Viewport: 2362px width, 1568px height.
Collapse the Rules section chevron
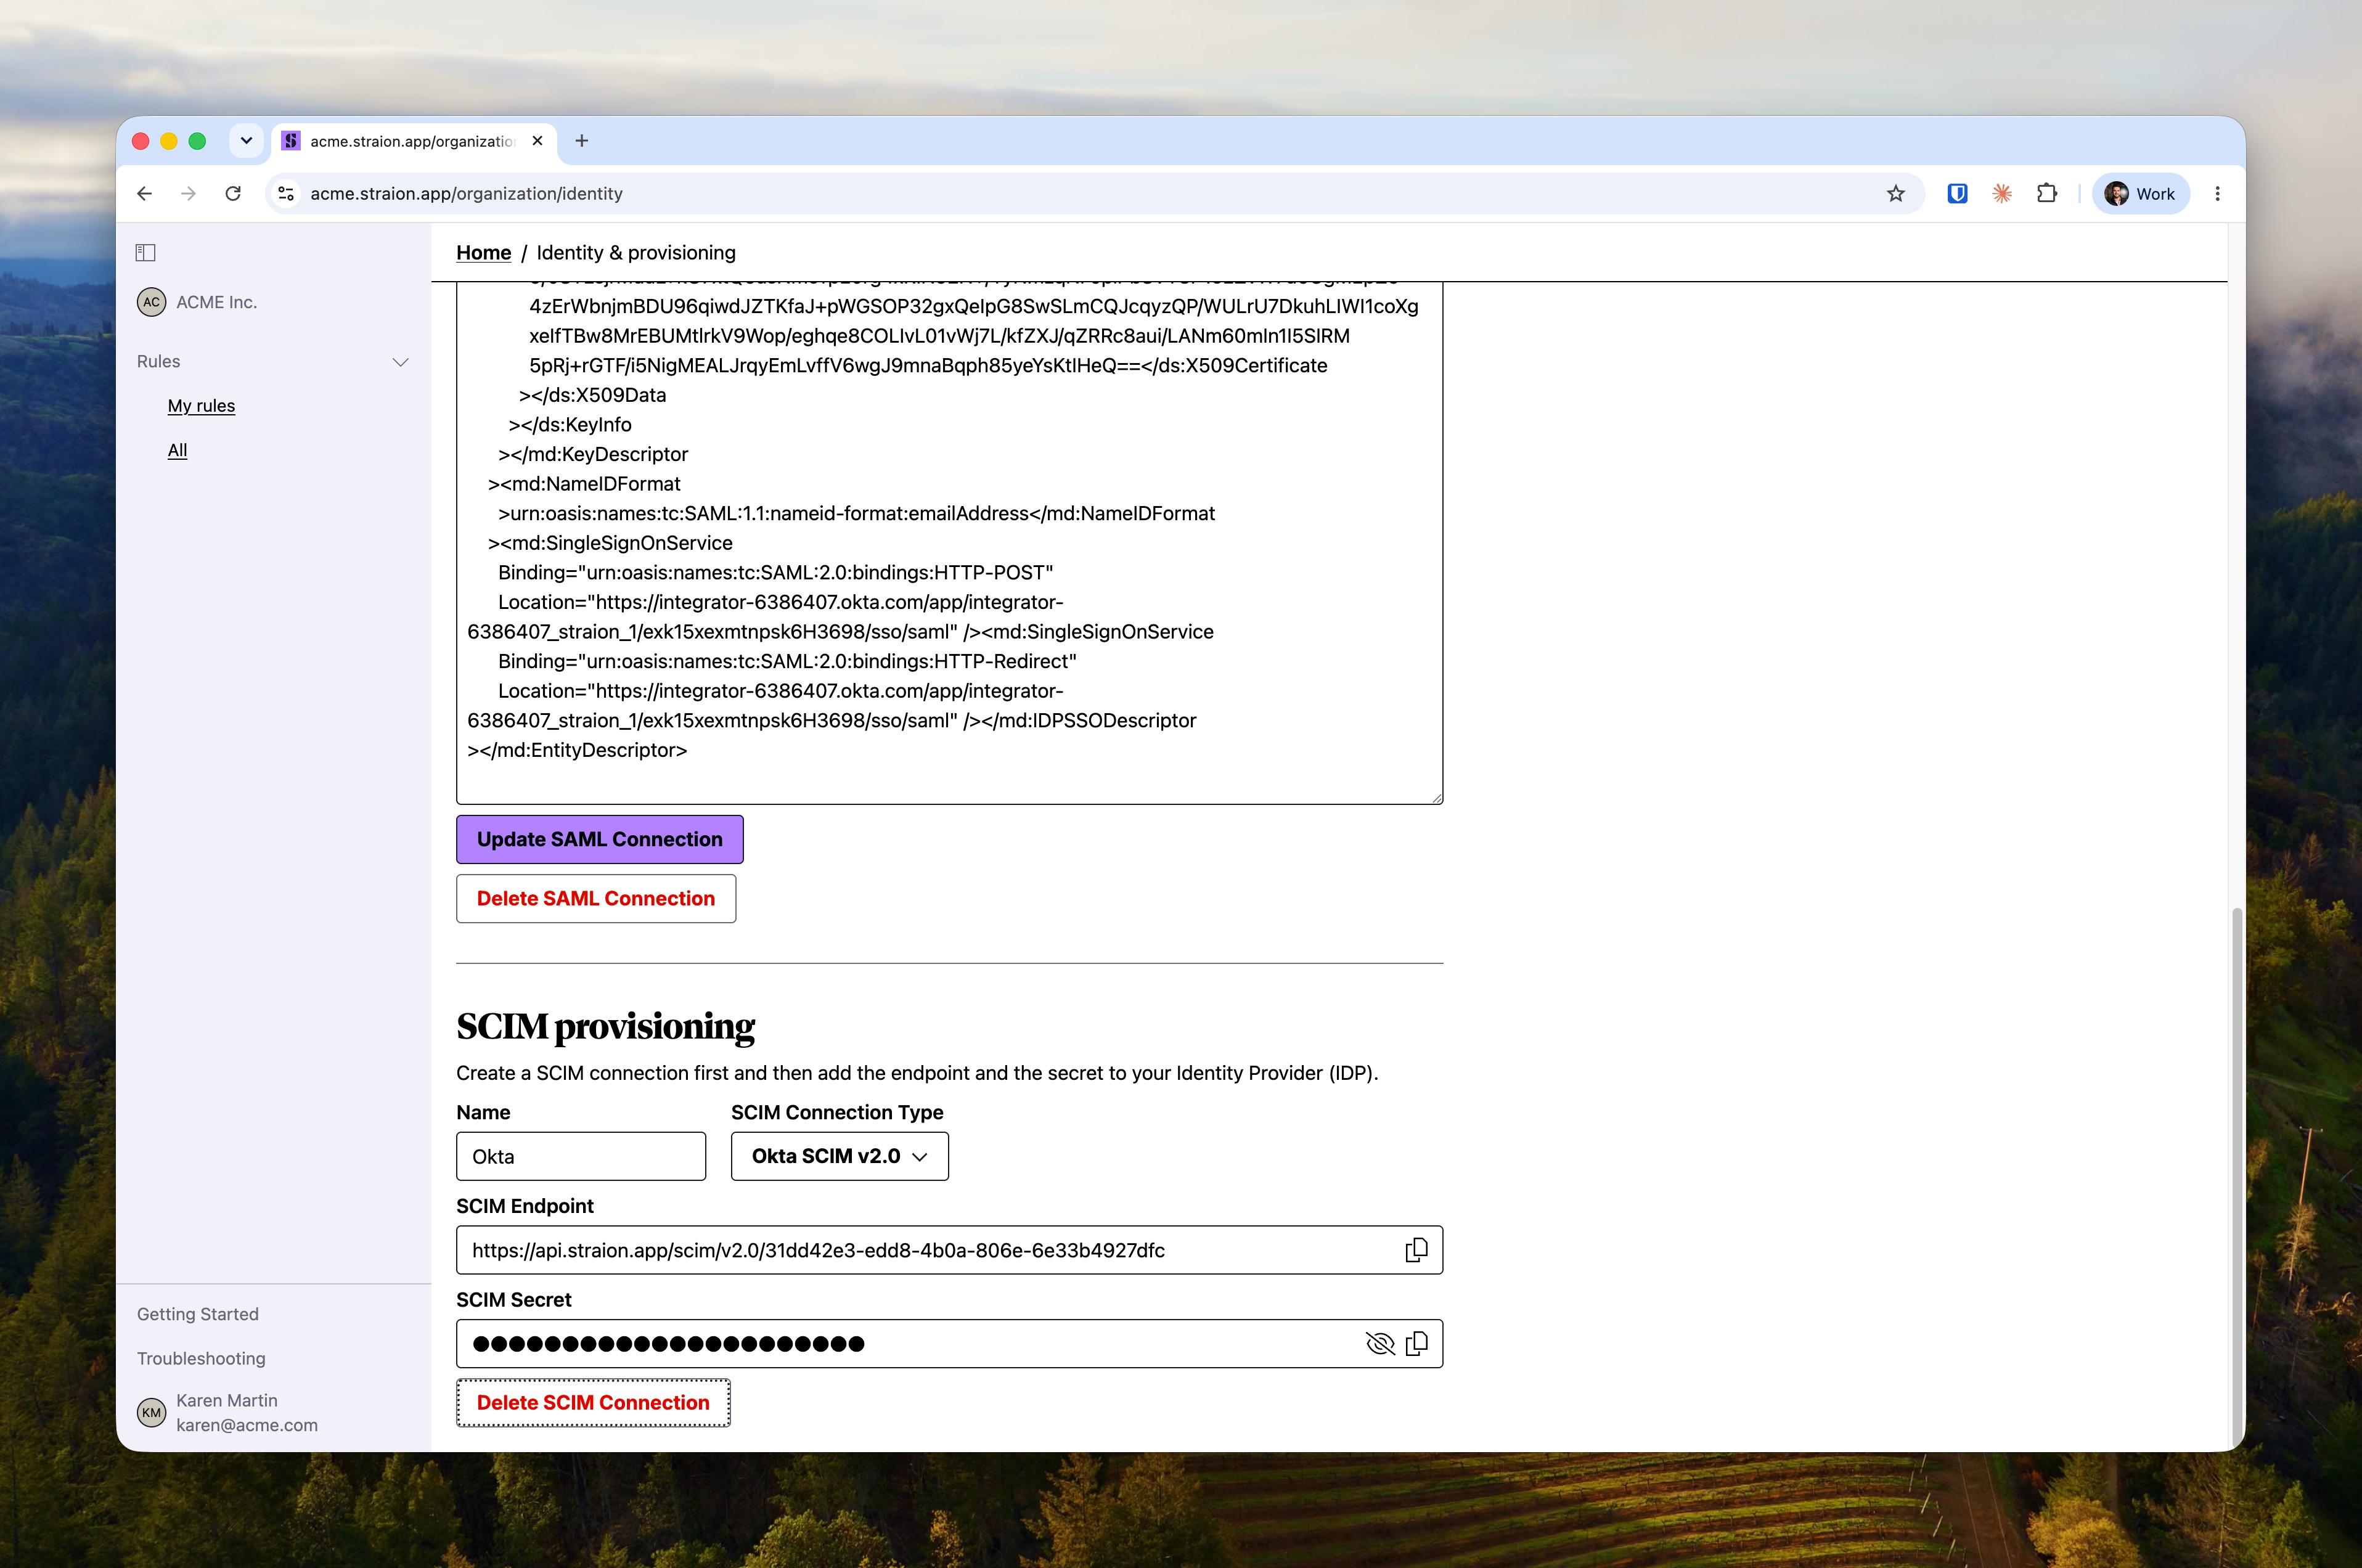(401, 362)
